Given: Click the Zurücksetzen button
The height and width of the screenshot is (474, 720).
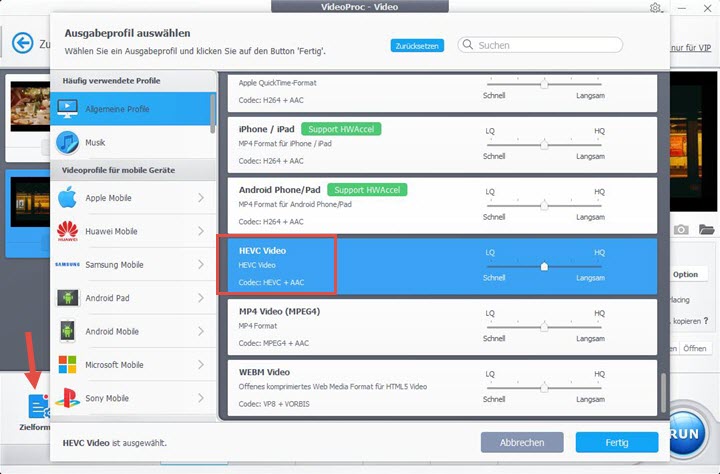Looking at the screenshot, I should [x=417, y=45].
